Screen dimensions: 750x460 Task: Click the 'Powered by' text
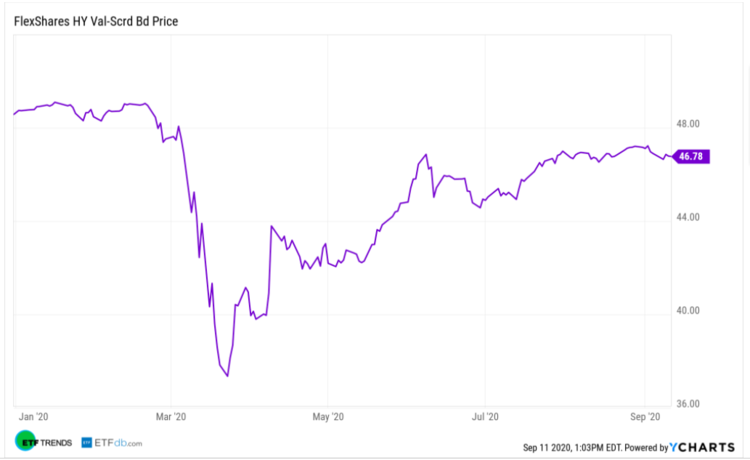click(x=648, y=448)
